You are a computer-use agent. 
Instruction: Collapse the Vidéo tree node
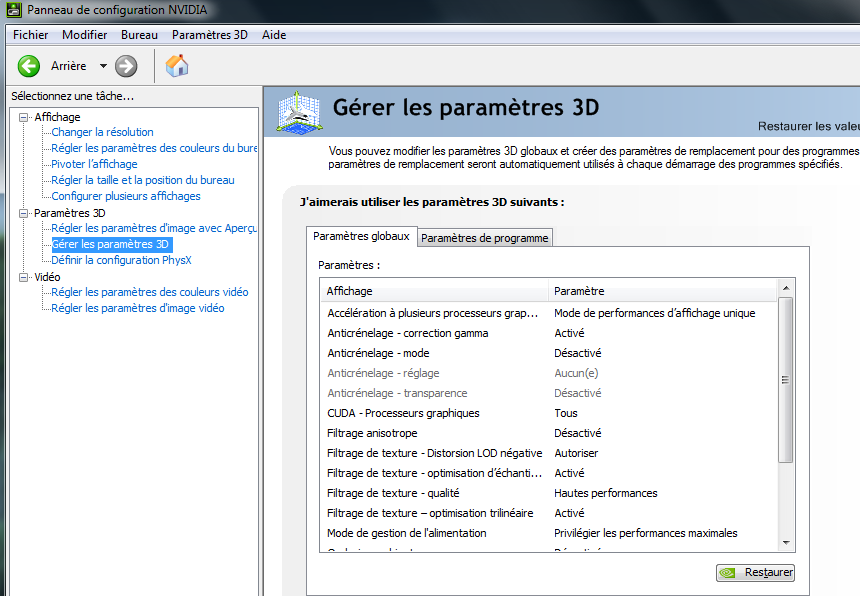click(24, 277)
